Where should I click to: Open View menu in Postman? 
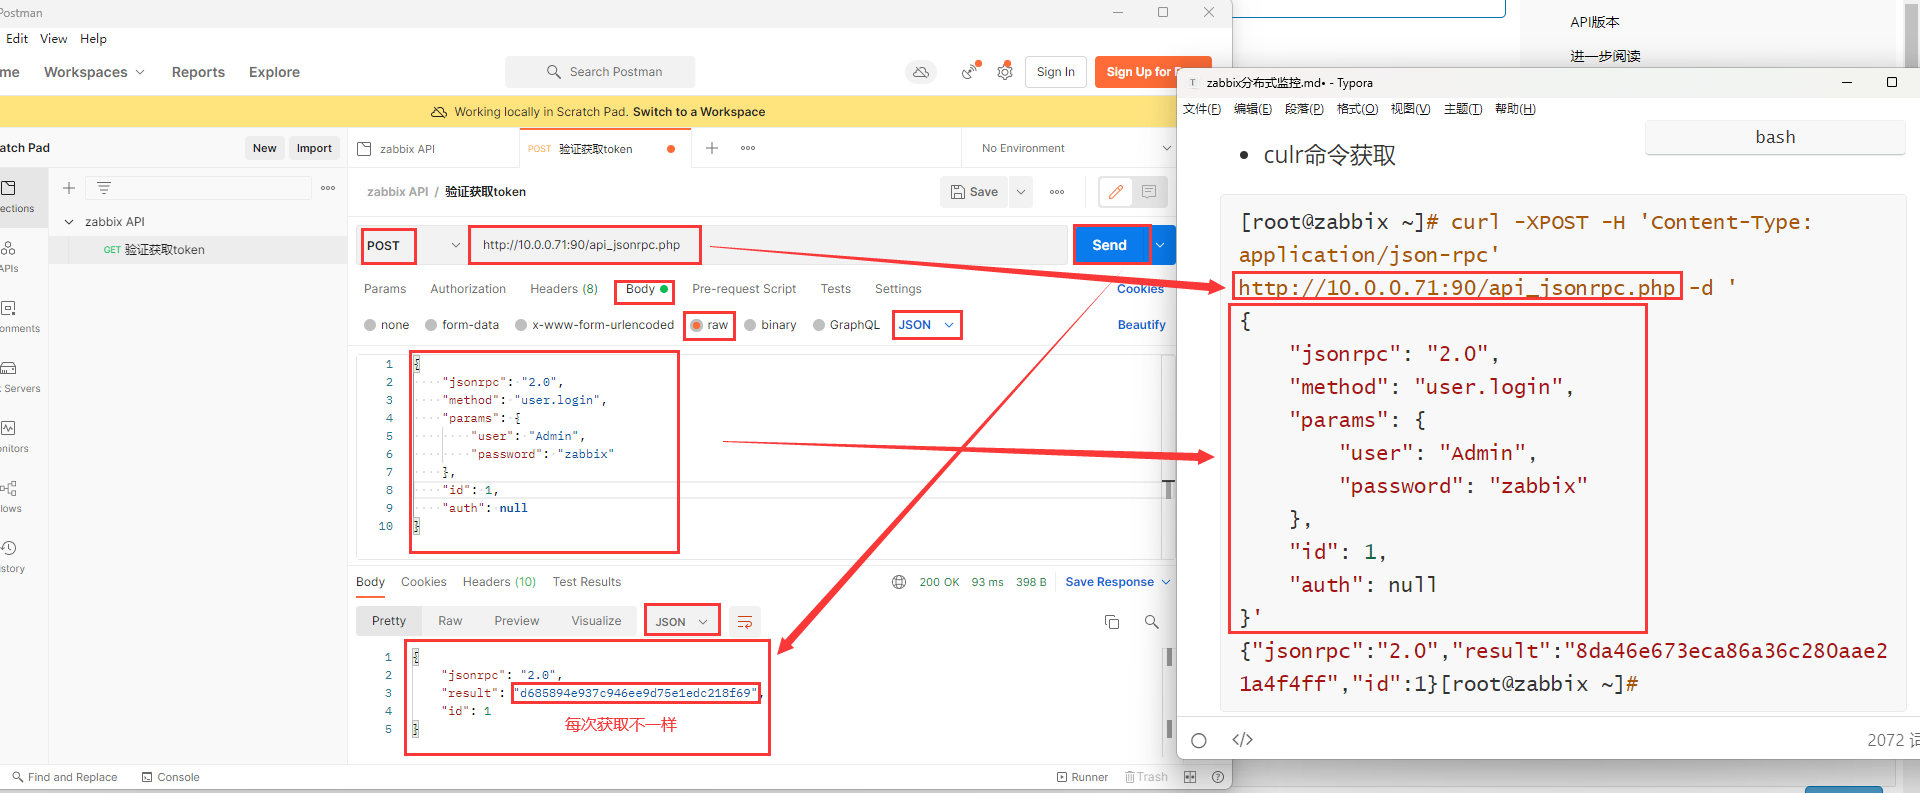[x=53, y=39]
